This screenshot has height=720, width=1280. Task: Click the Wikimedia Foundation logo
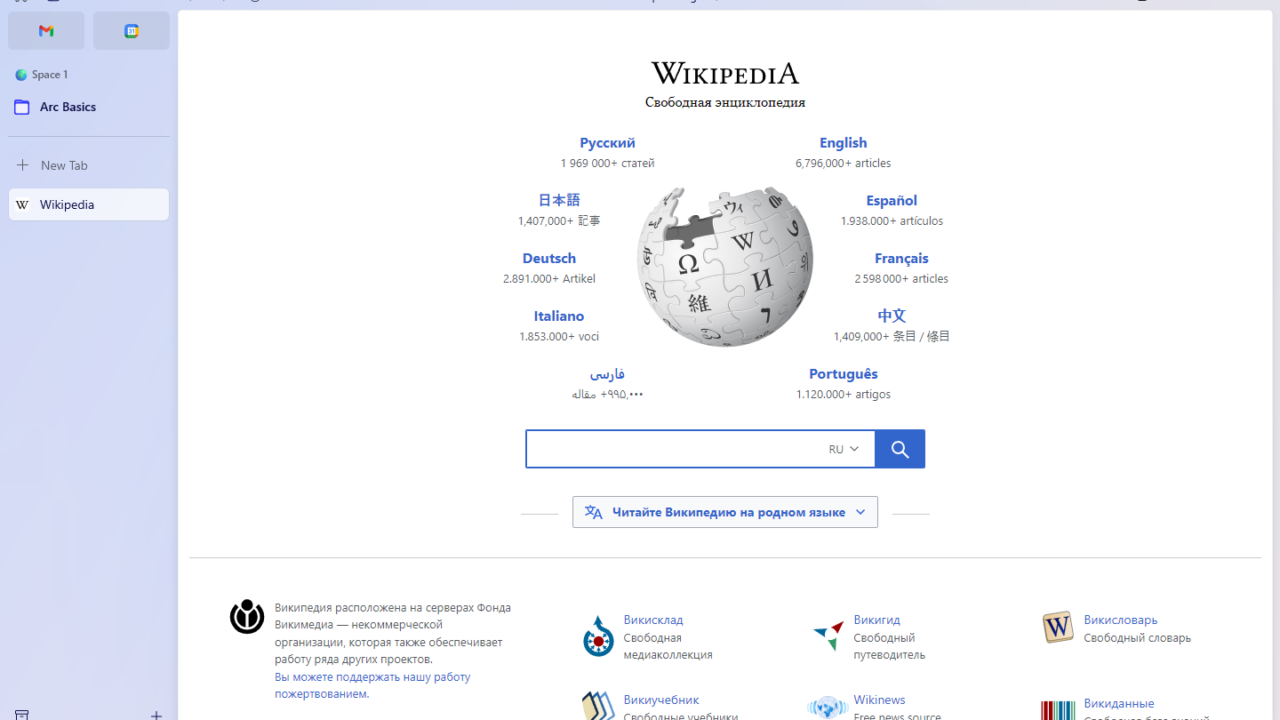[247, 617]
